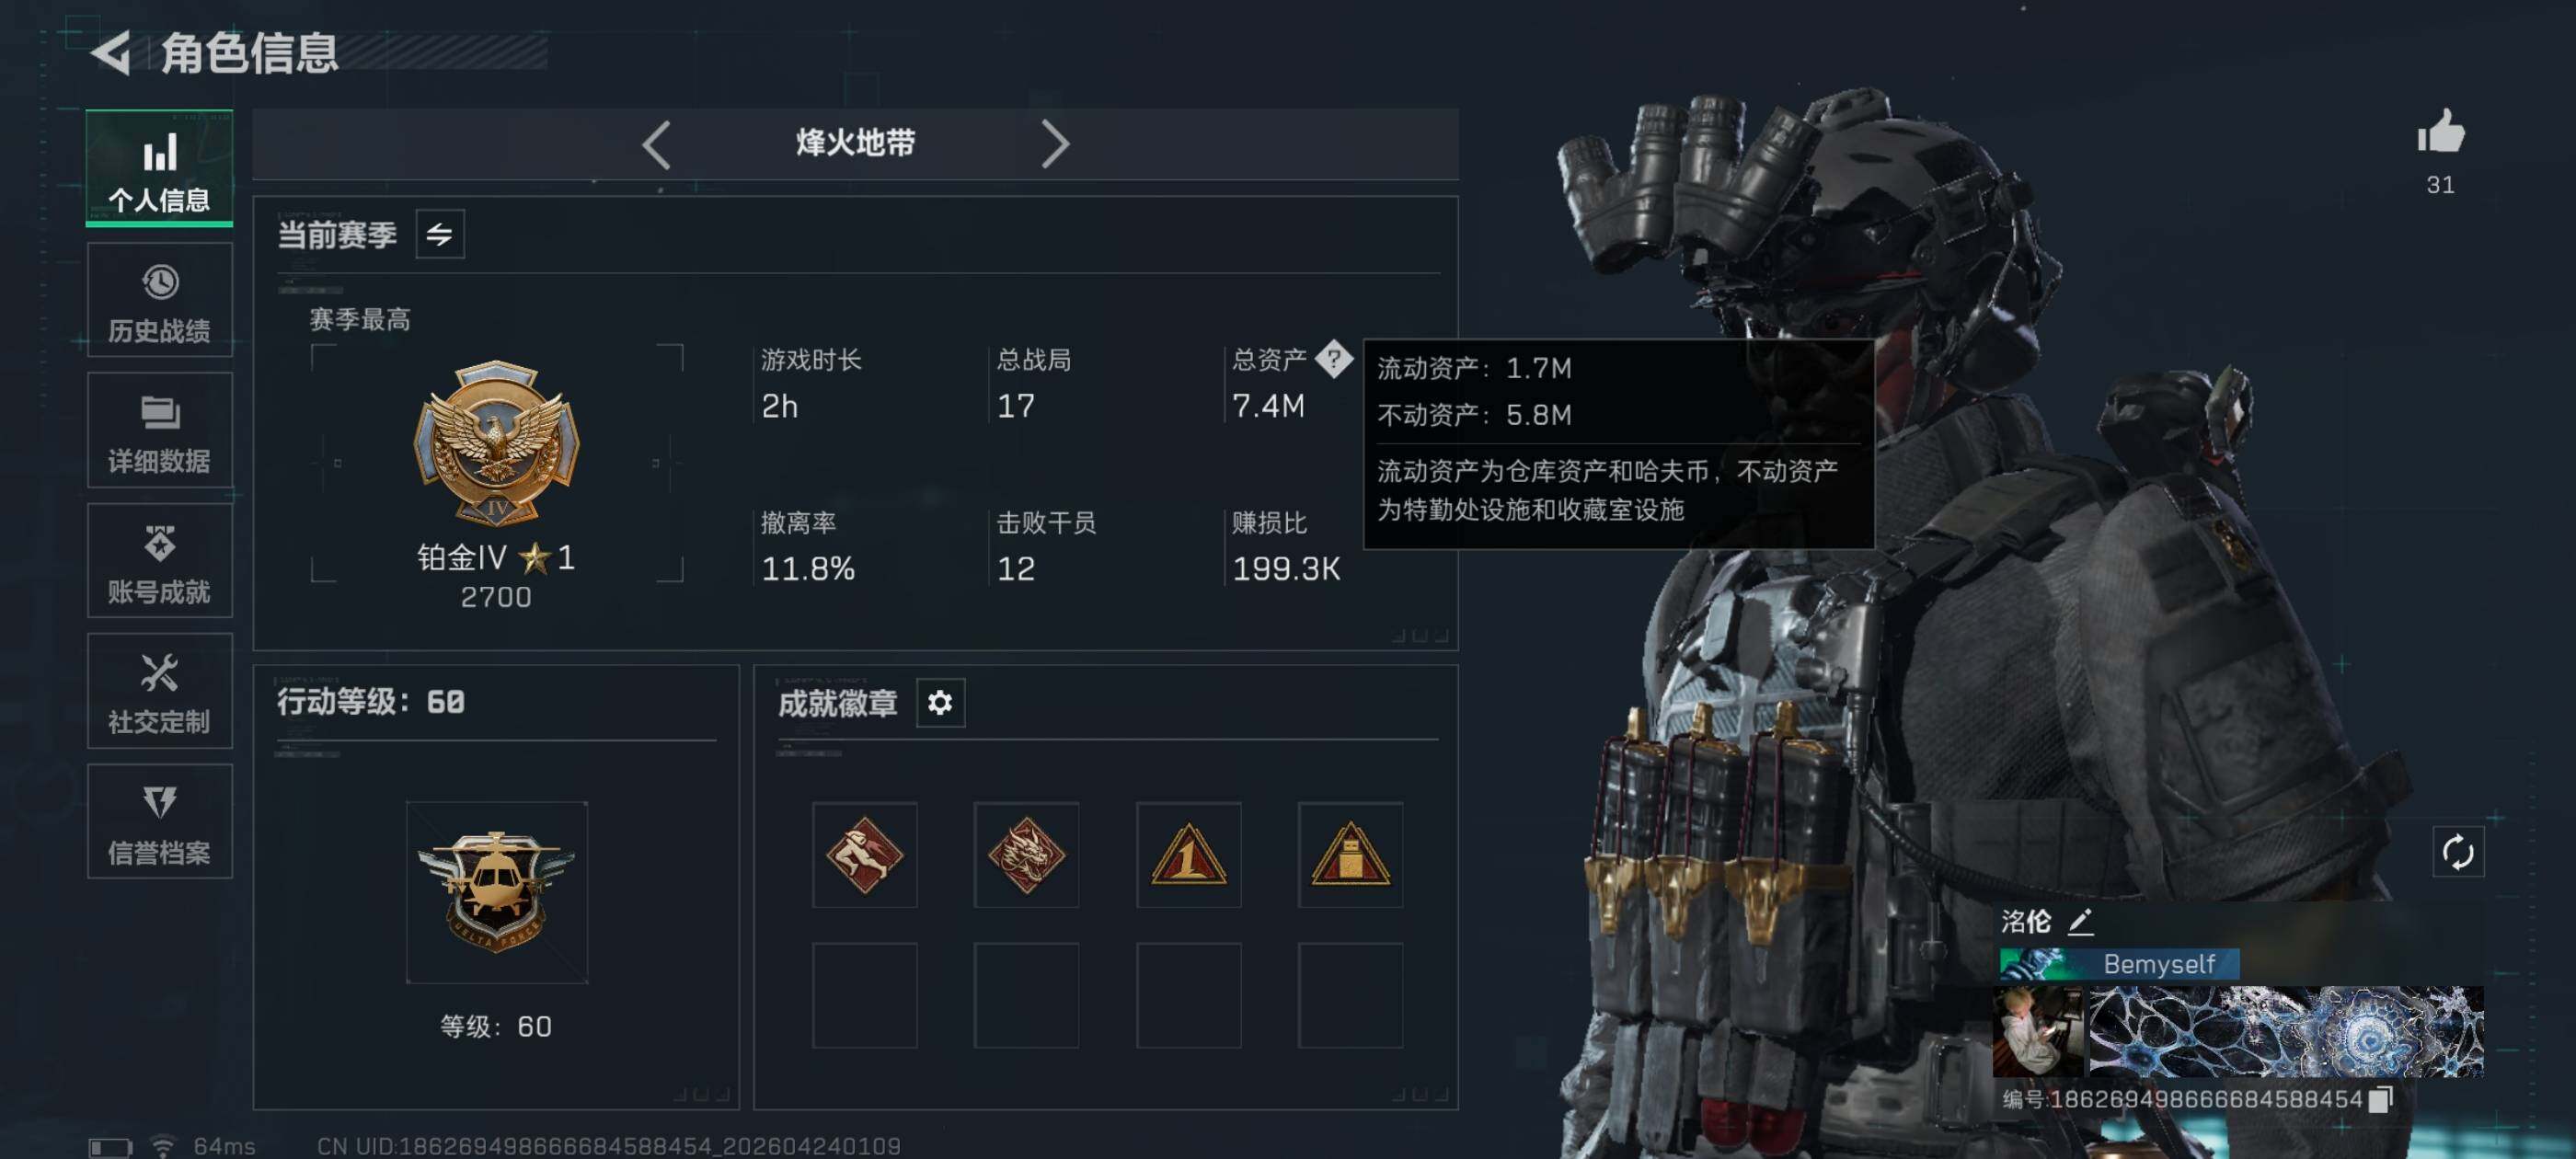2576x1159 pixels.
Task: Open achievement badge settings gear
Action: [x=939, y=703]
